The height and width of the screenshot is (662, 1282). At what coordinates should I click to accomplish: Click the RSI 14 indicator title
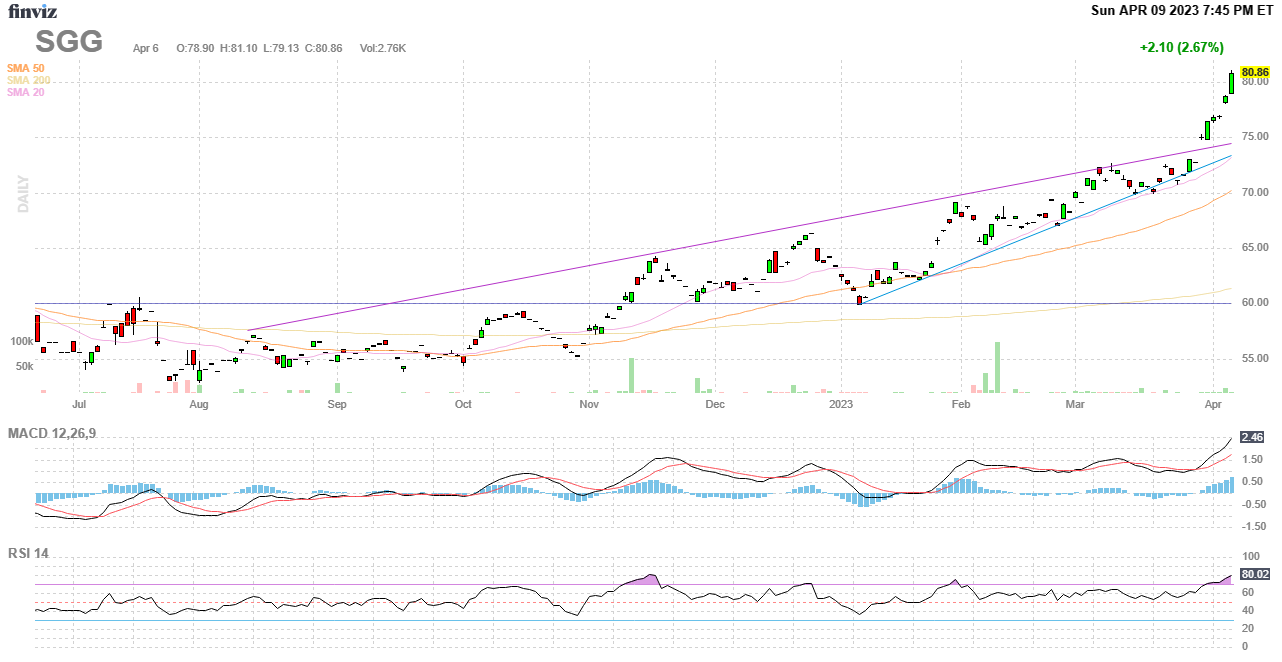(29, 553)
